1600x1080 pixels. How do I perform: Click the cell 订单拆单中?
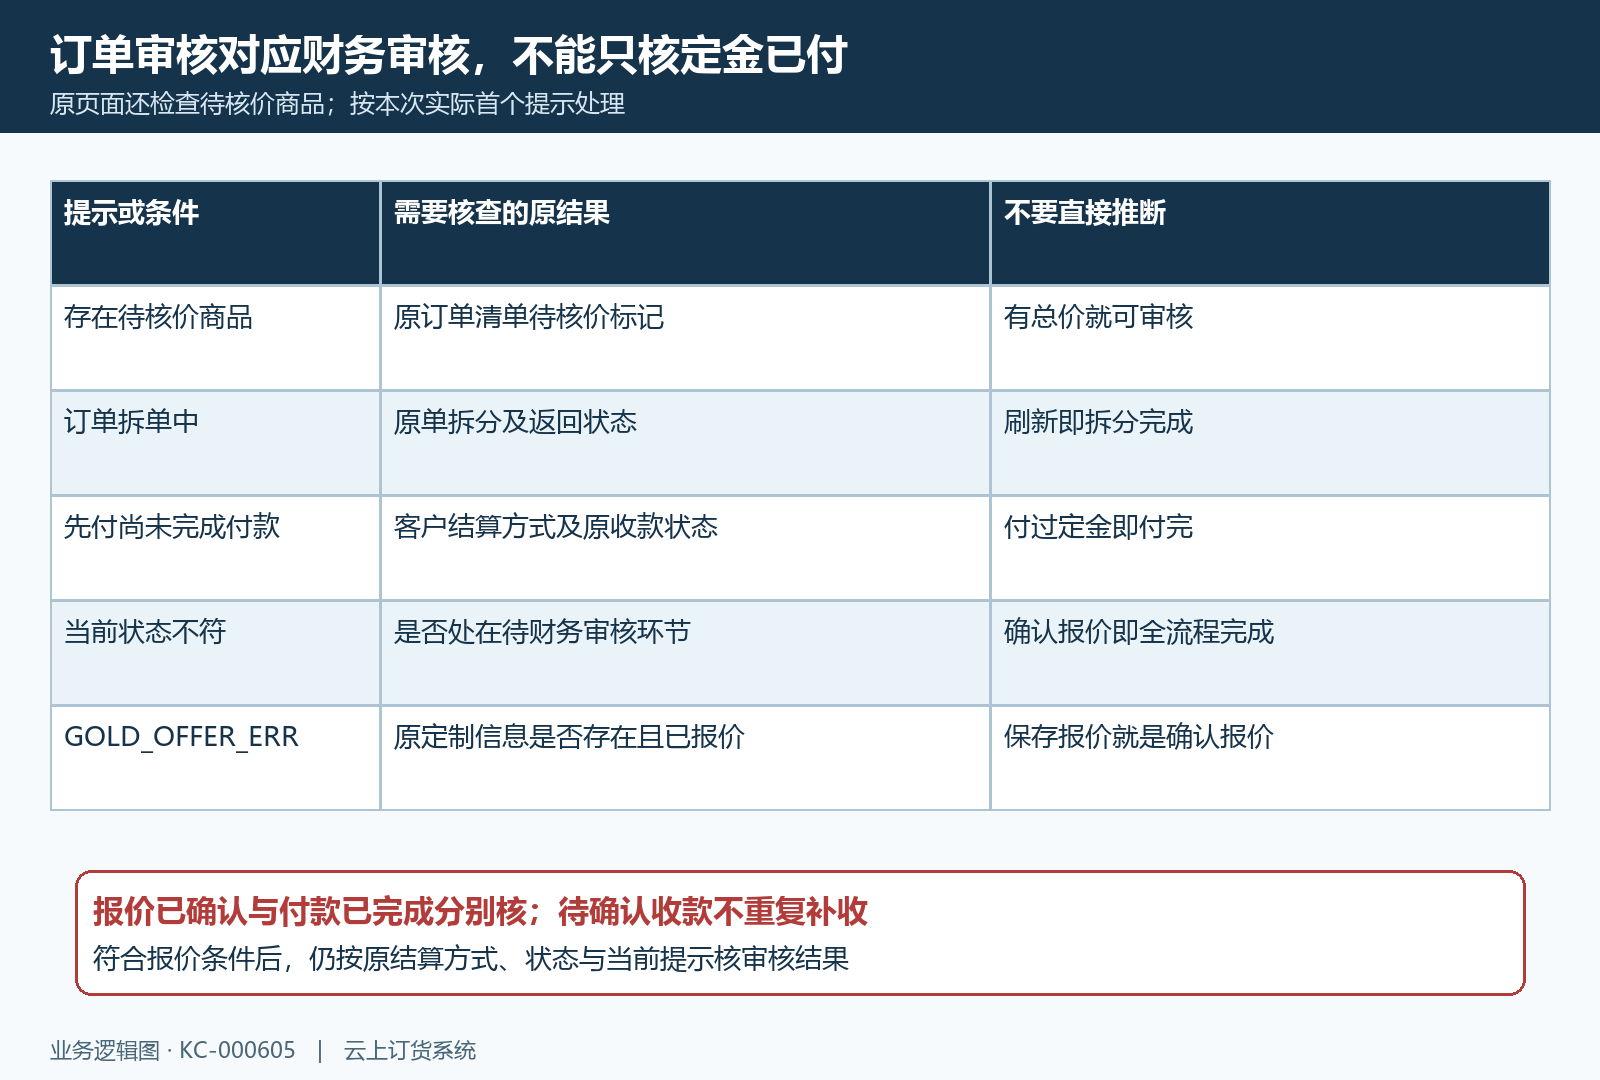click(215, 443)
